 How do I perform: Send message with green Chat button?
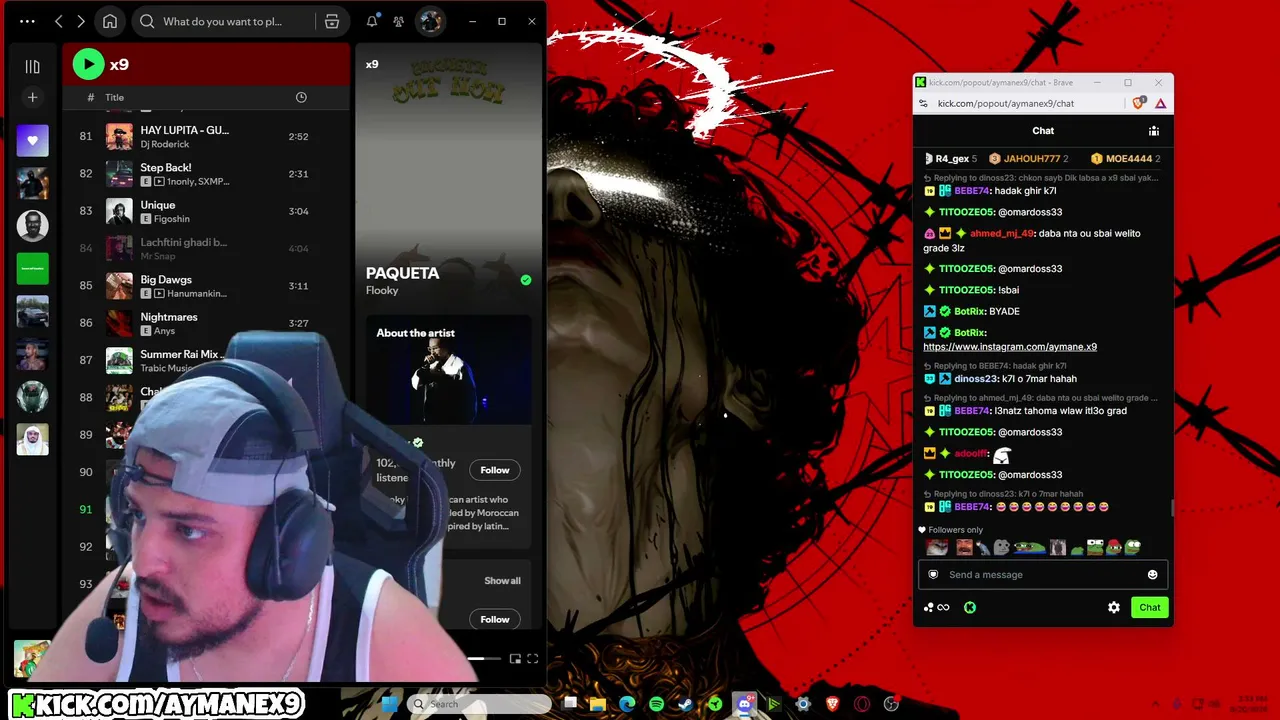pos(1149,607)
